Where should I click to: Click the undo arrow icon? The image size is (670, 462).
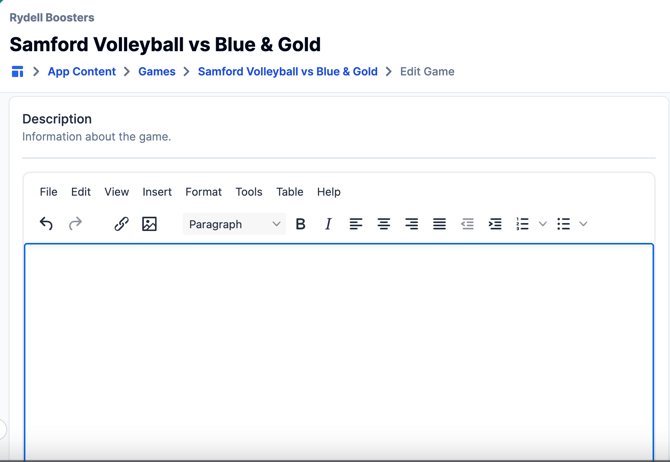[x=46, y=224]
